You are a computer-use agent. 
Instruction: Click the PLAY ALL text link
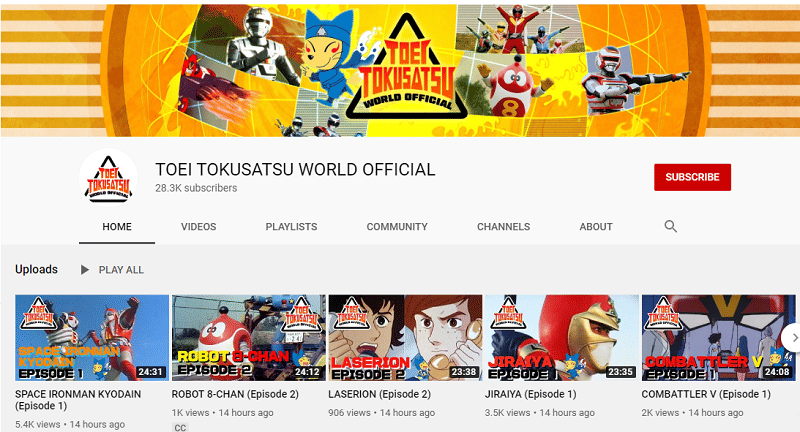coord(121,270)
